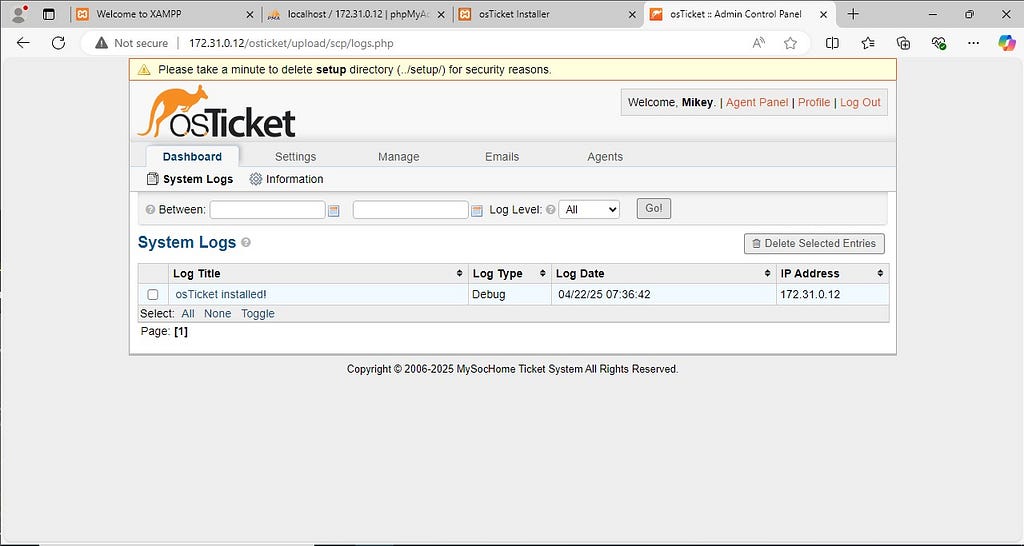The width and height of the screenshot is (1024, 546).
Task: Open the Profile link
Action: [814, 103]
